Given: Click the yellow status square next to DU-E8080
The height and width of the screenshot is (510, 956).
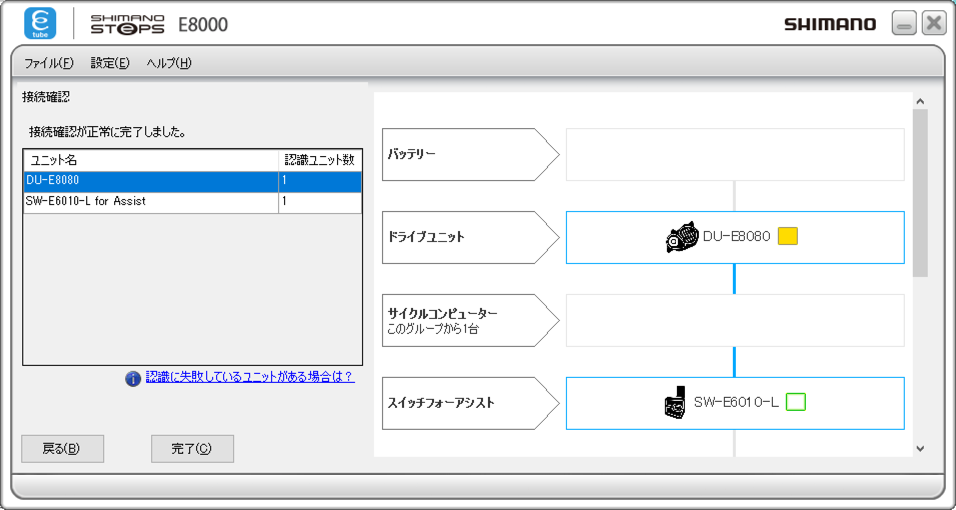Looking at the screenshot, I should coord(787,237).
